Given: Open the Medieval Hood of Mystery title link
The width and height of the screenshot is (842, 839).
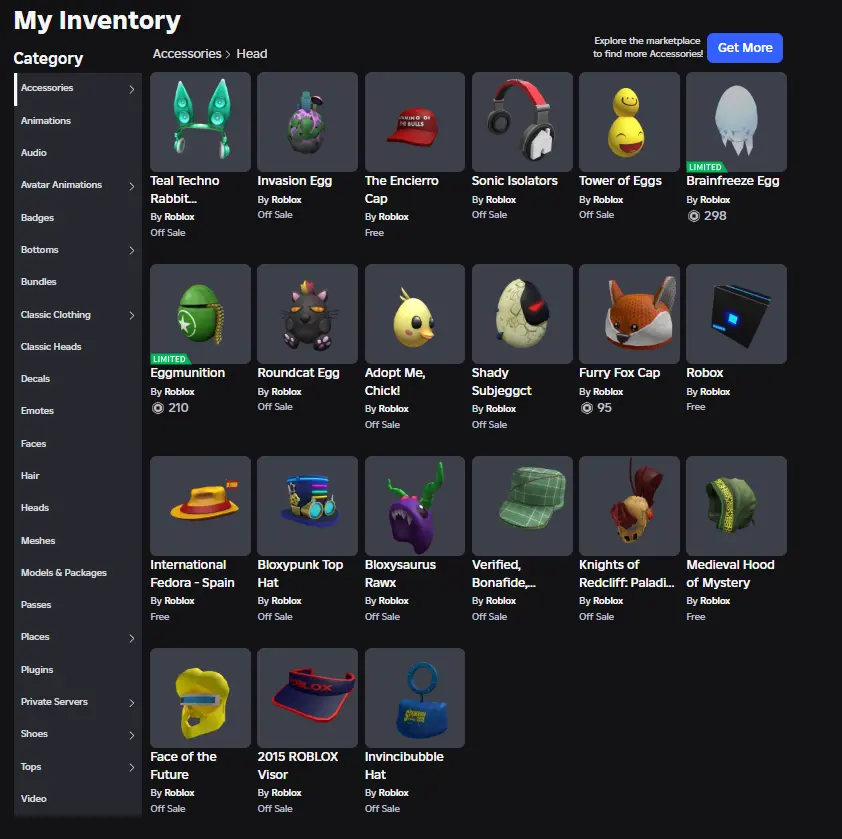Looking at the screenshot, I should click(x=730, y=574).
